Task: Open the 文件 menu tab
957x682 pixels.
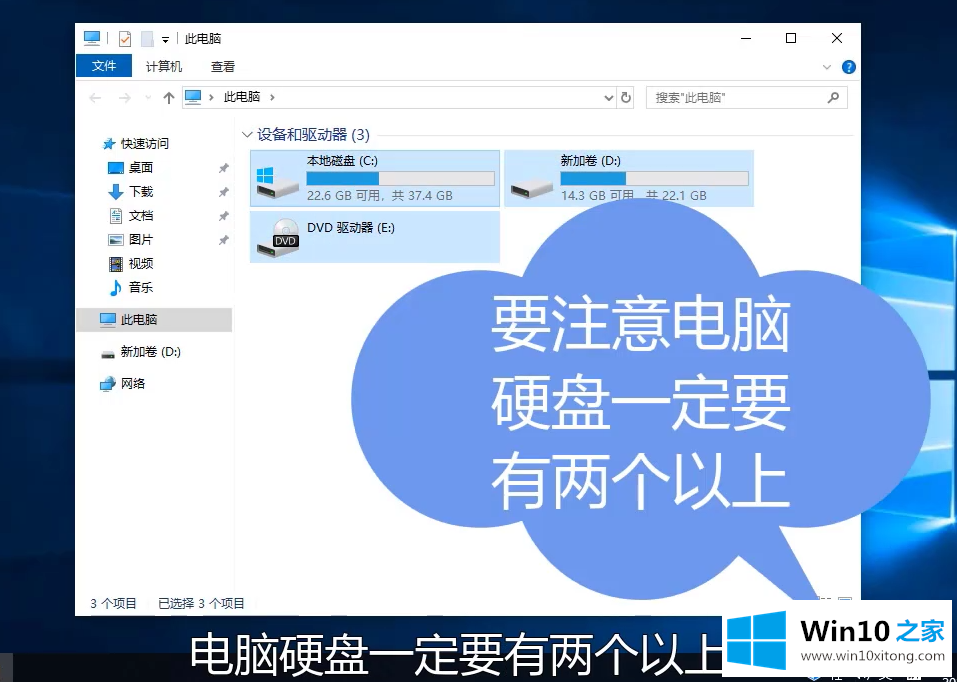Action: tap(104, 66)
